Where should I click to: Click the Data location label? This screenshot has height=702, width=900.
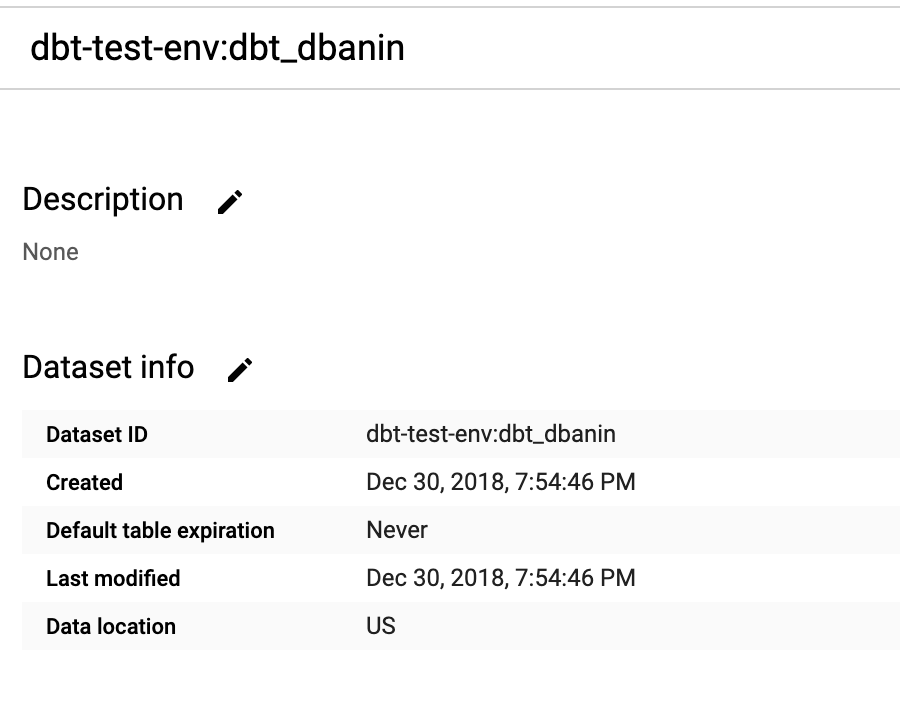click(x=111, y=626)
